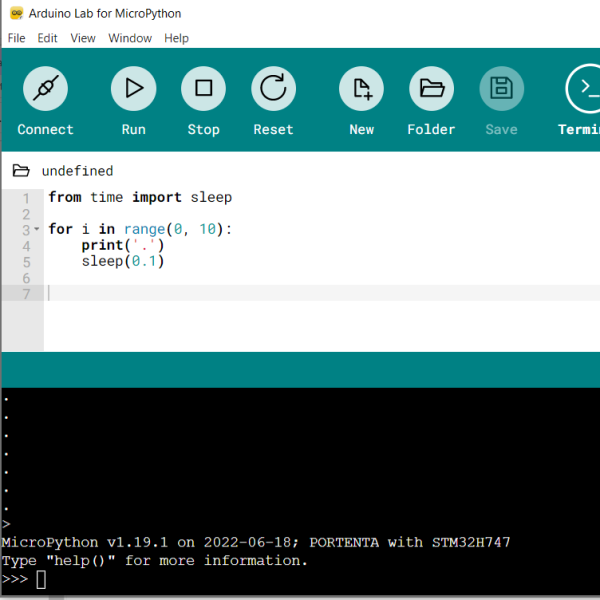This screenshot has width=600, height=600.
Task: Create a new file with the New icon
Action: (361, 89)
